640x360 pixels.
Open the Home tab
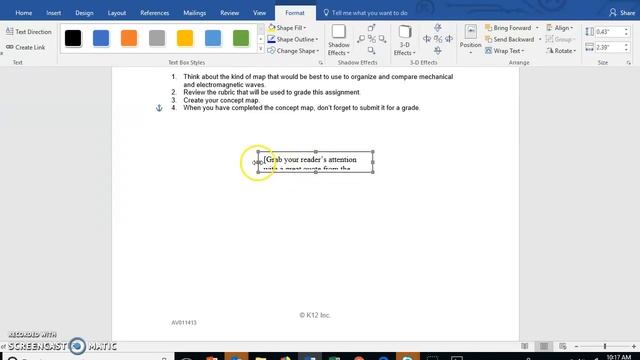coord(24,13)
